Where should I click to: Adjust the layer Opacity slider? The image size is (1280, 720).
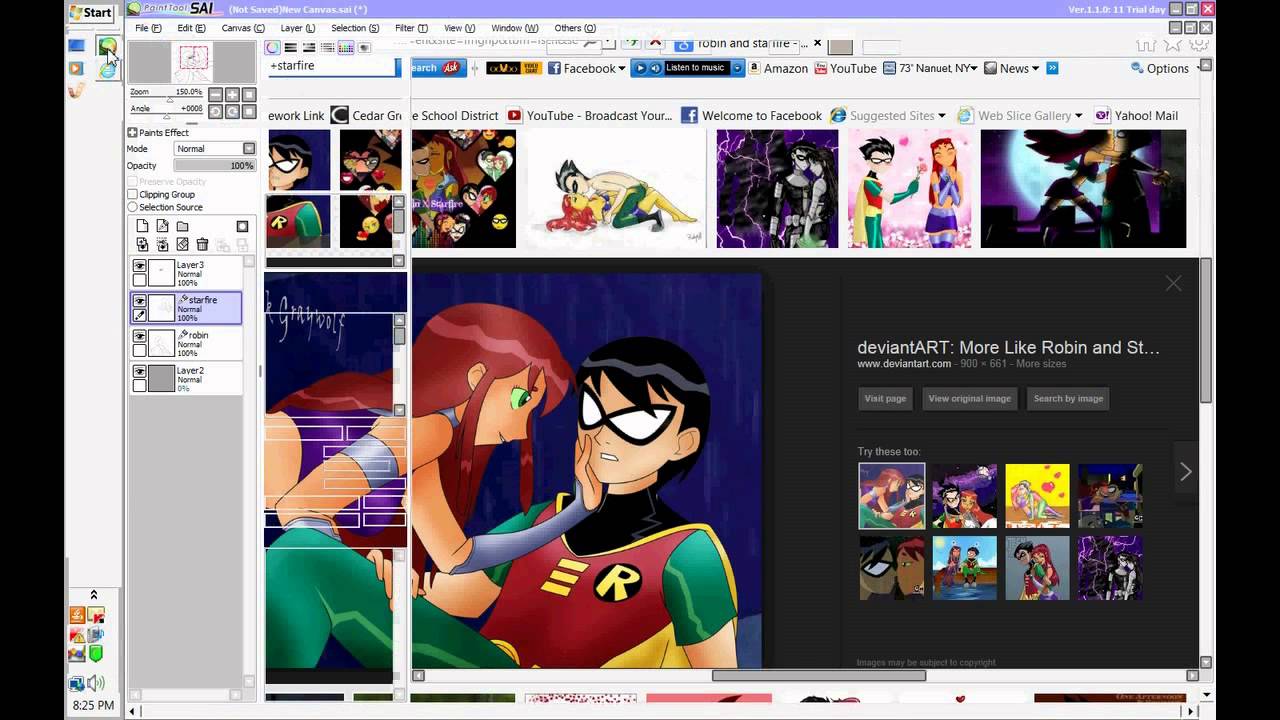(x=215, y=166)
